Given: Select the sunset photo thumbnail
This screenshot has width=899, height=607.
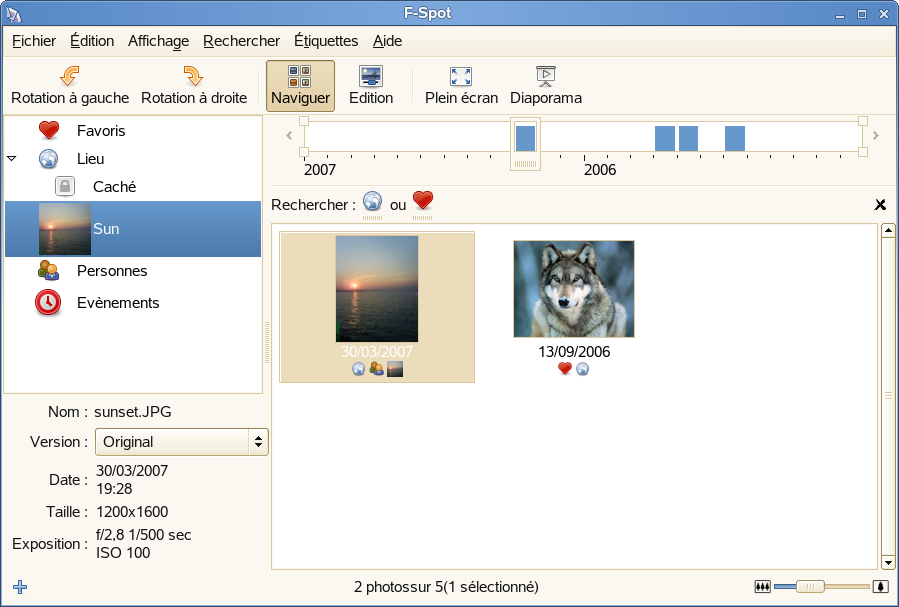Looking at the screenshot, I should pyautogui.click(x=377, y=289).
